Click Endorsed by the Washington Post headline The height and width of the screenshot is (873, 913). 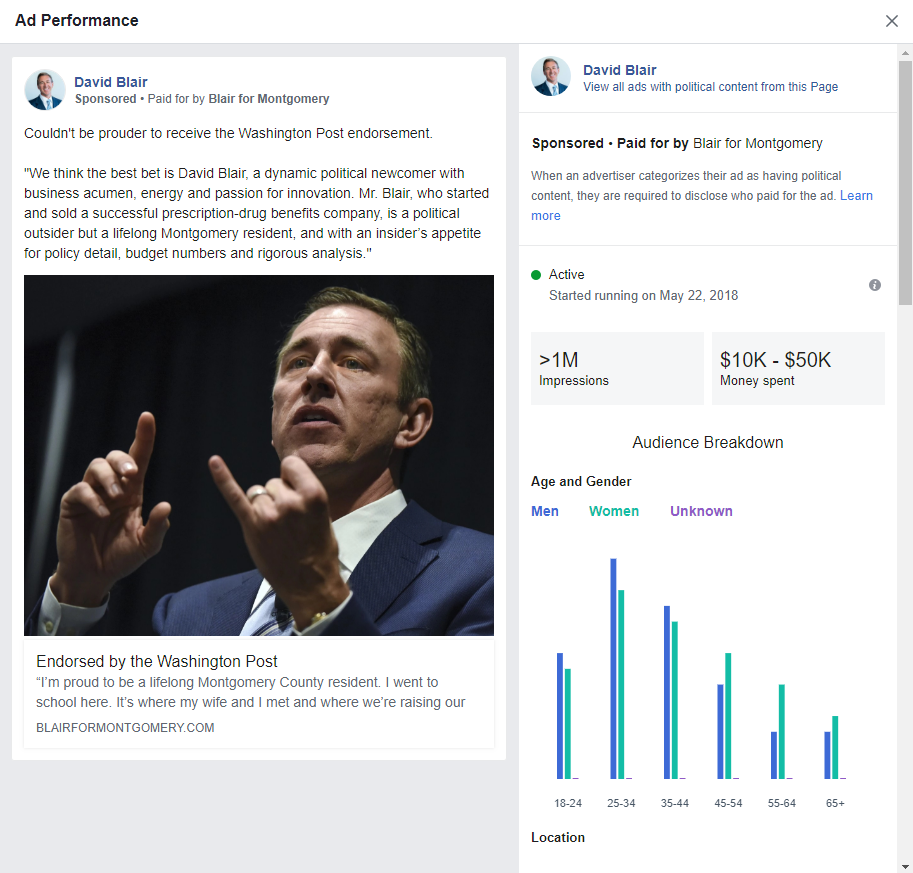[x=157, y=662]
